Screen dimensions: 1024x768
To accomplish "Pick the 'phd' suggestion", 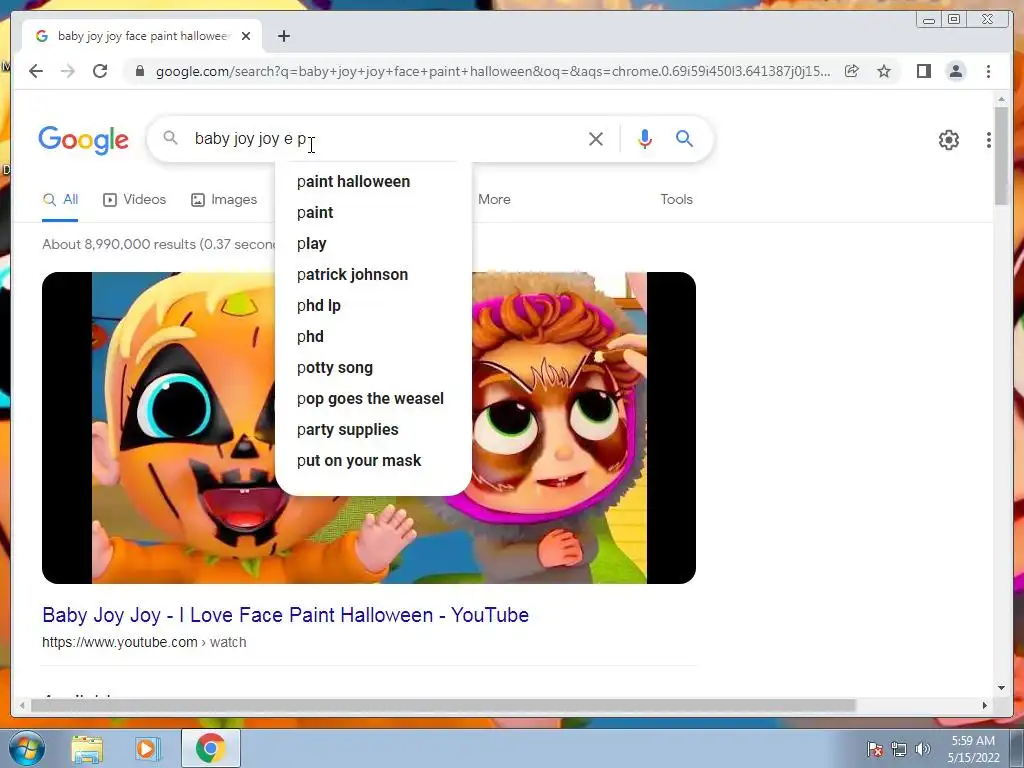I will [373, 336].
